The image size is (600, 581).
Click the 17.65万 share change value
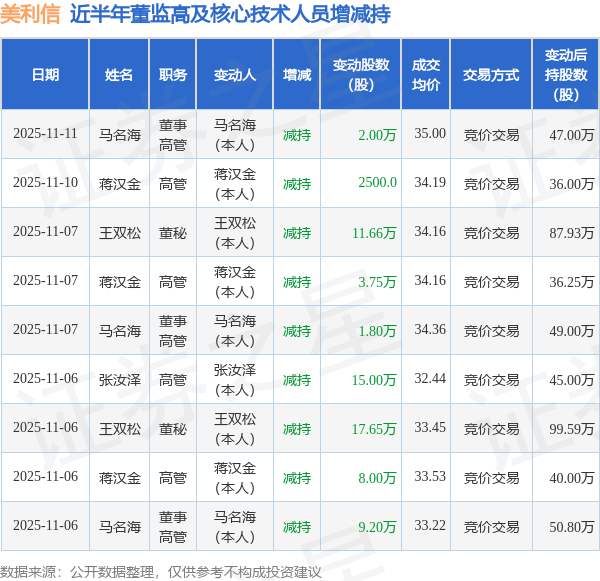point(374,429)
